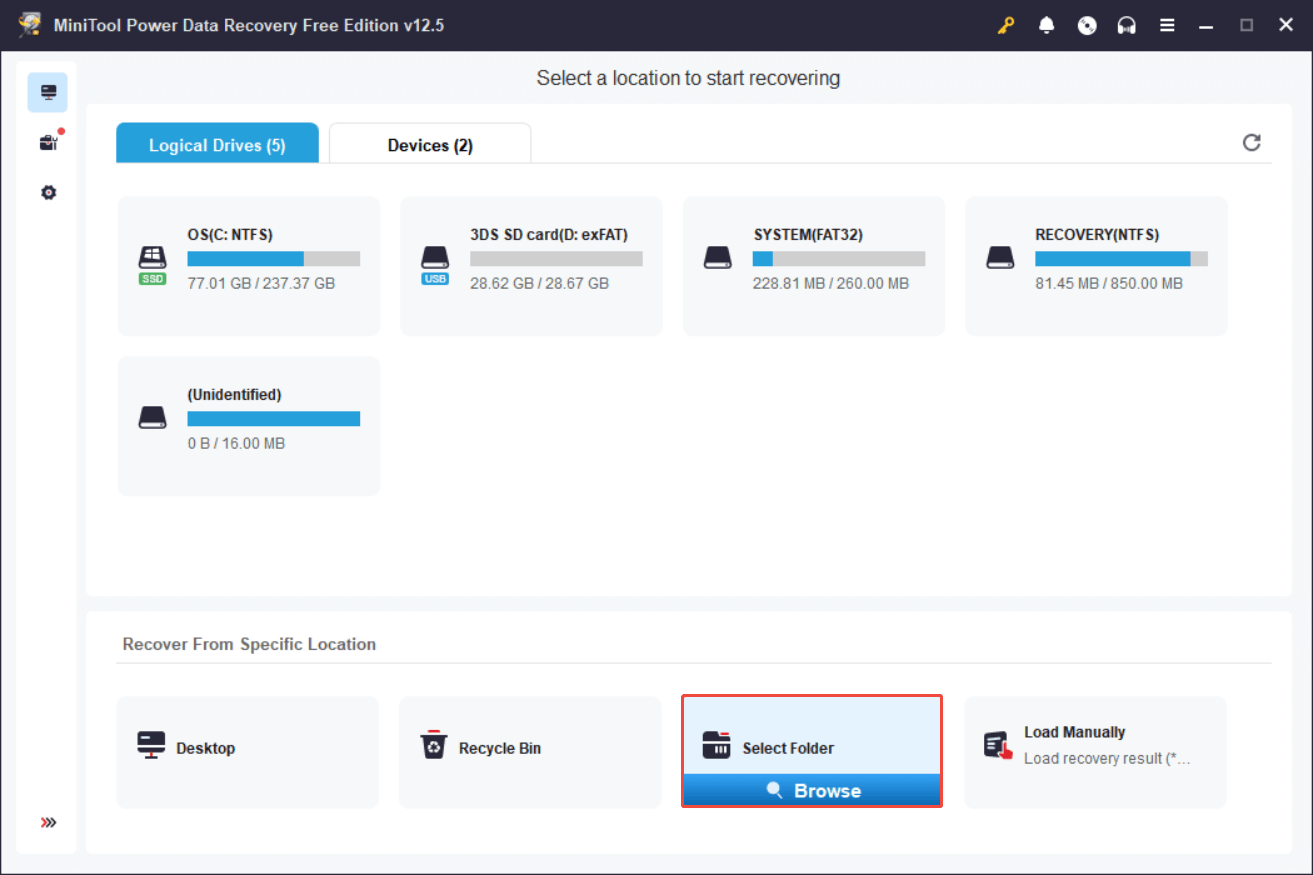This screenshot has height=875, width=1313.
Task: Select the Logical Drives tab
Action: pos(217,145)
